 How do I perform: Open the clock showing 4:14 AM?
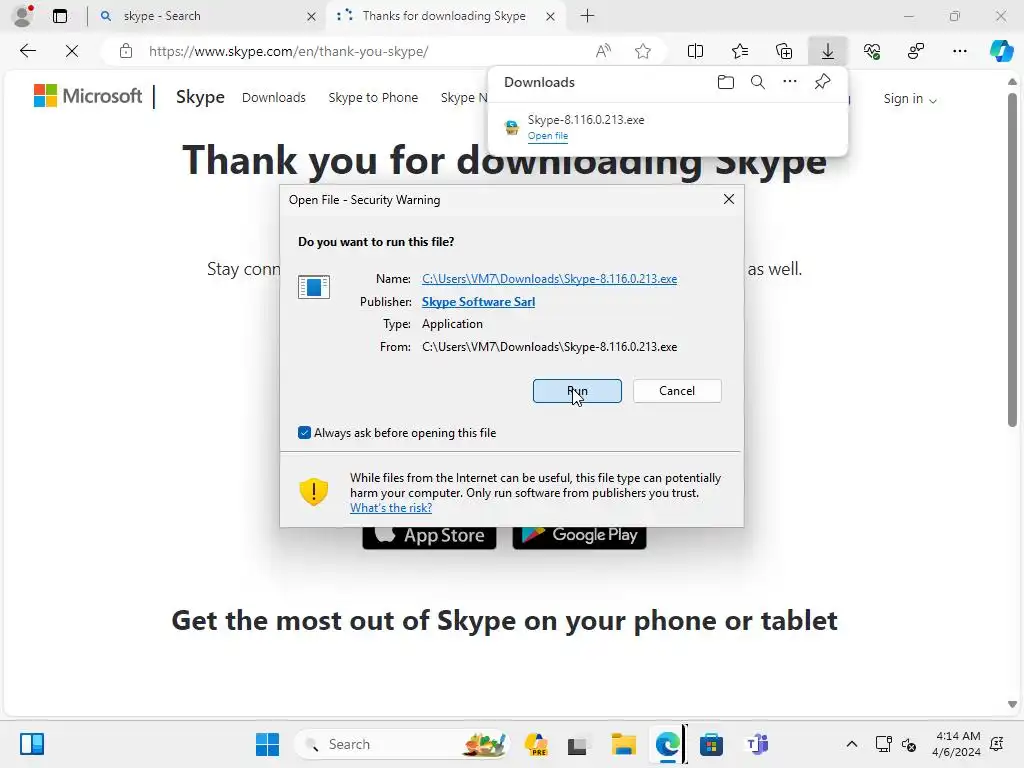tap(958, 744)
